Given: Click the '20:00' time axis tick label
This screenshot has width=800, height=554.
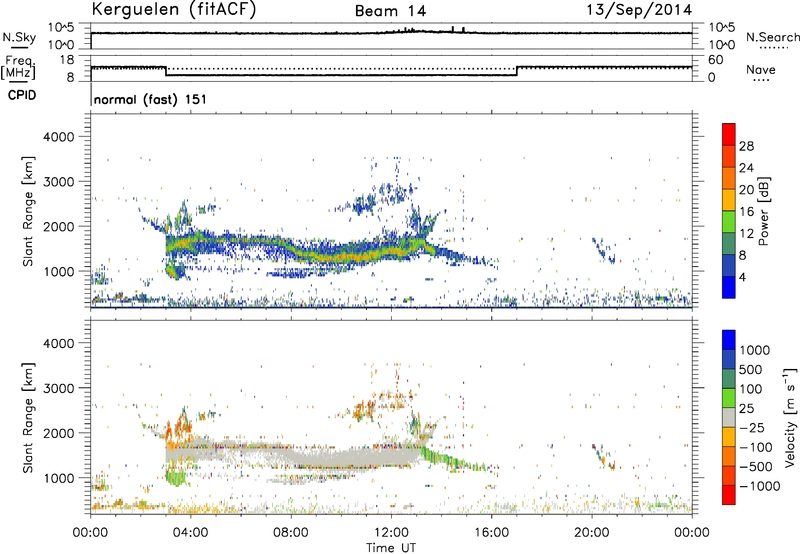Looking at the screenshot, I should point(592,533).
